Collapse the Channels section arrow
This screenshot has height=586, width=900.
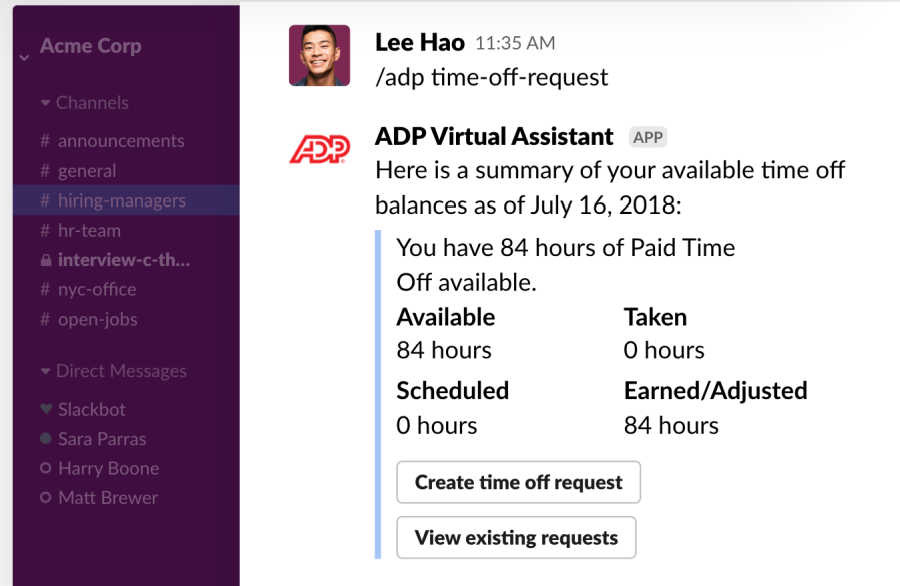pyautogui.click(x=45, y=103)
